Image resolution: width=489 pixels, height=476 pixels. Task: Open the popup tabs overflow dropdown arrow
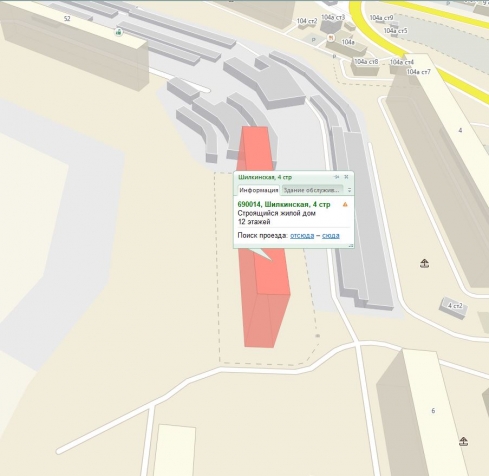349,190
